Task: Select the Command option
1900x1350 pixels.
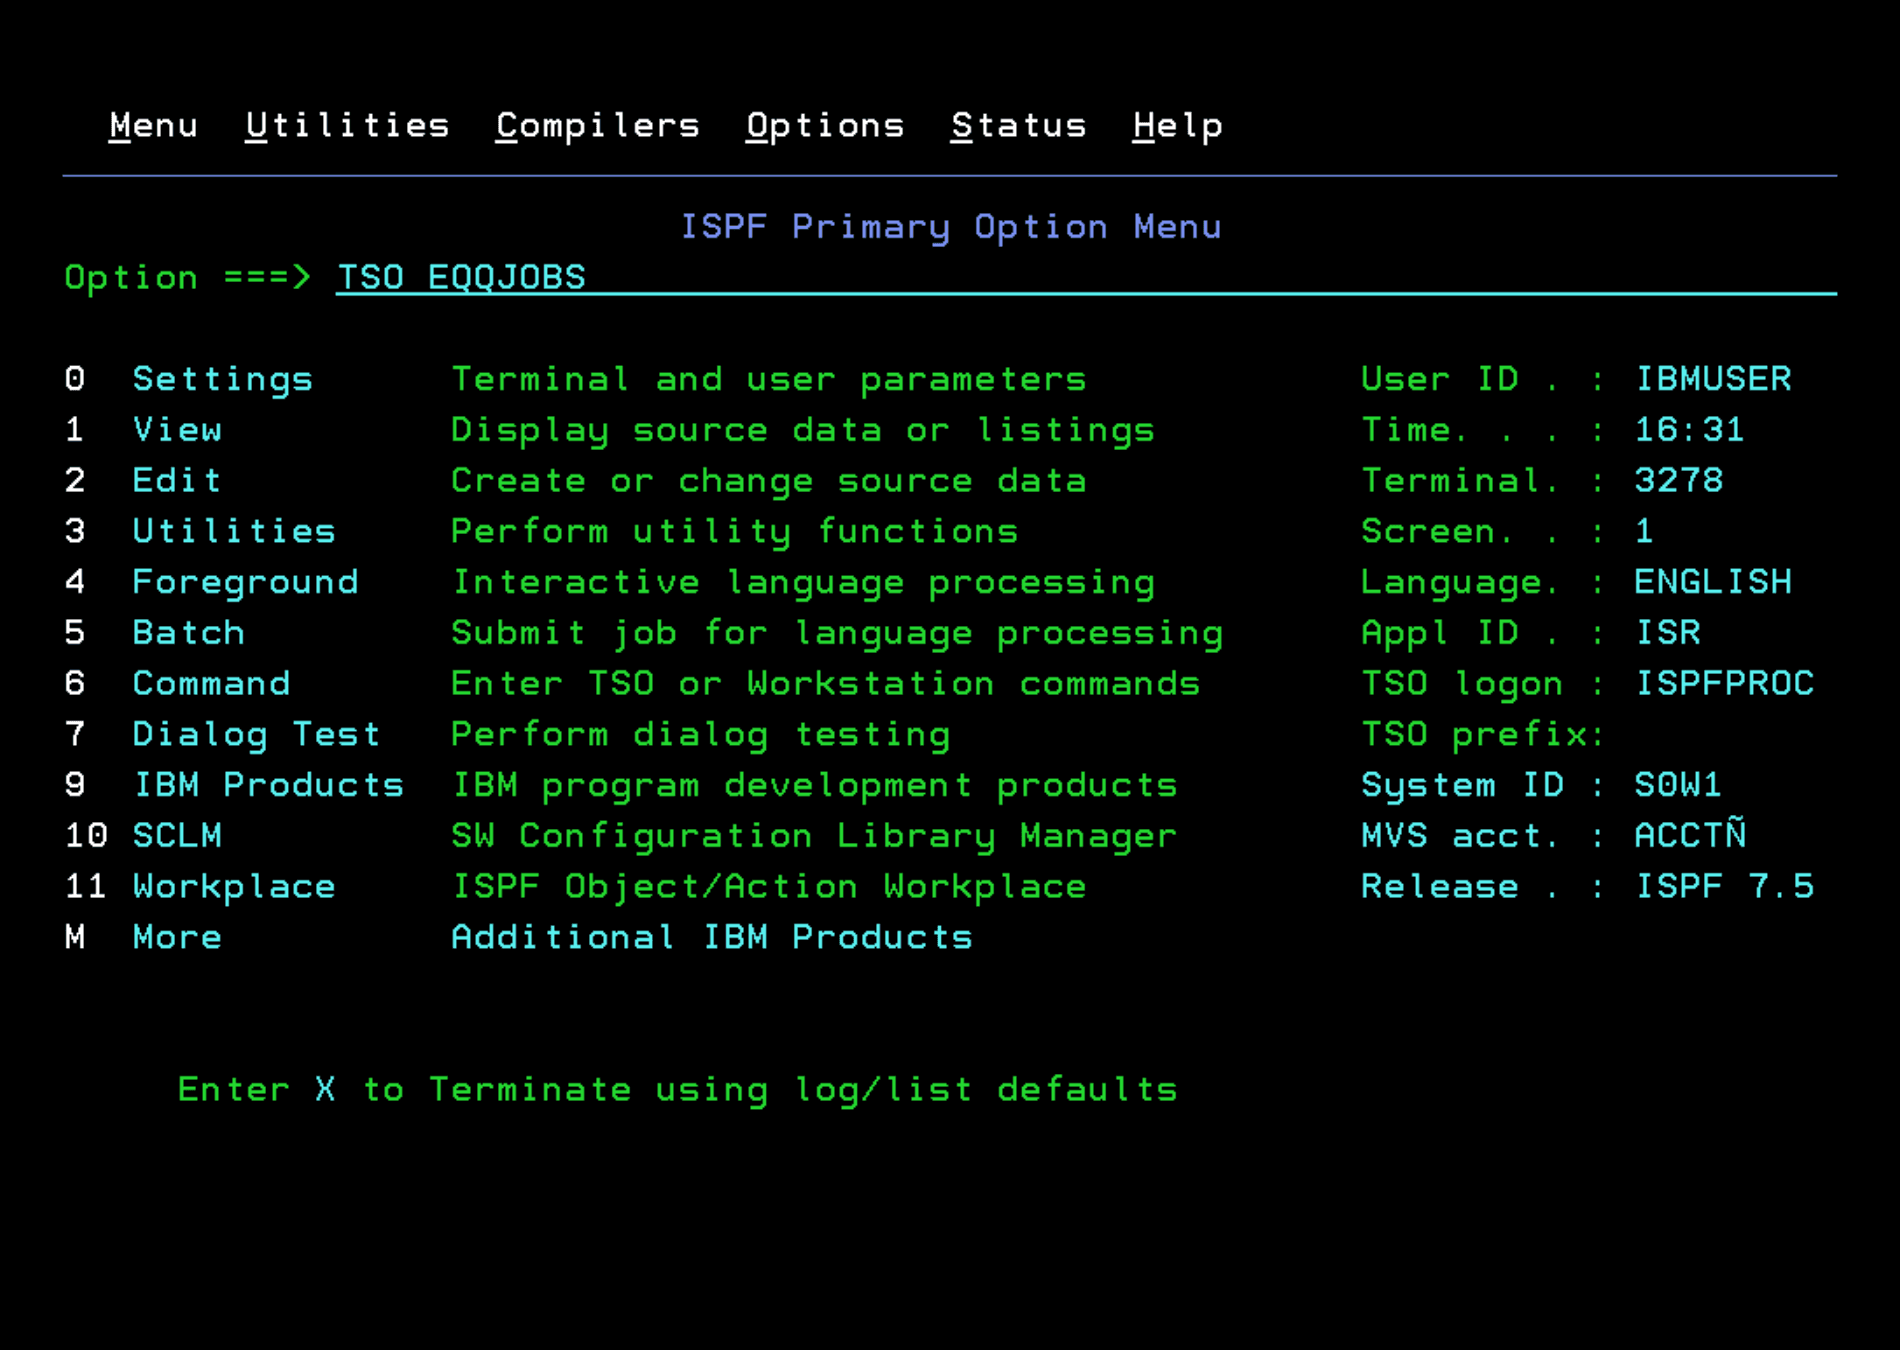Action: click(211, 684)
